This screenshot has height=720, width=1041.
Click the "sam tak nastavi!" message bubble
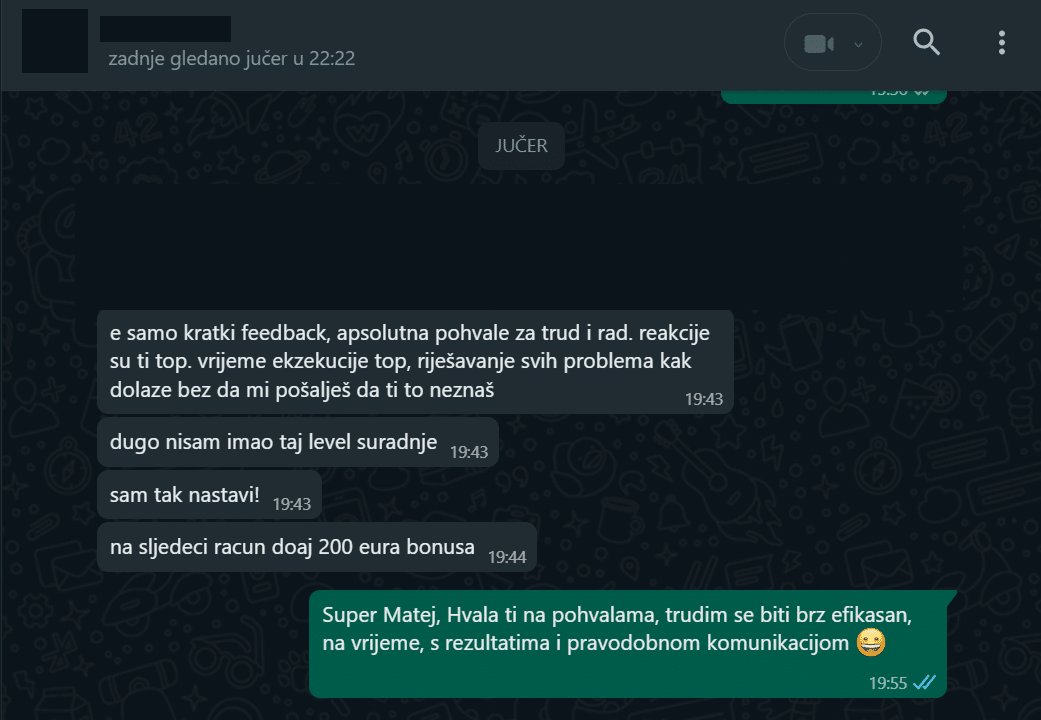pos(209,495)
